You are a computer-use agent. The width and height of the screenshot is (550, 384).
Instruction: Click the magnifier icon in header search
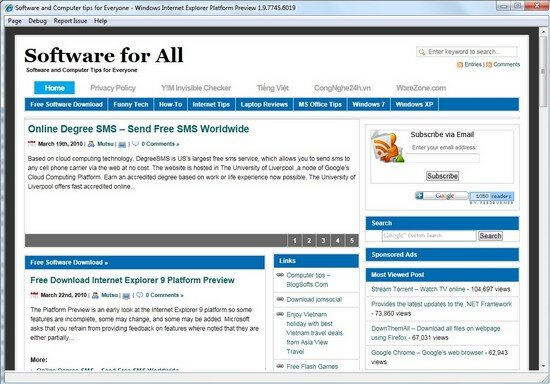pyautogui.click(x=422, y=52)
